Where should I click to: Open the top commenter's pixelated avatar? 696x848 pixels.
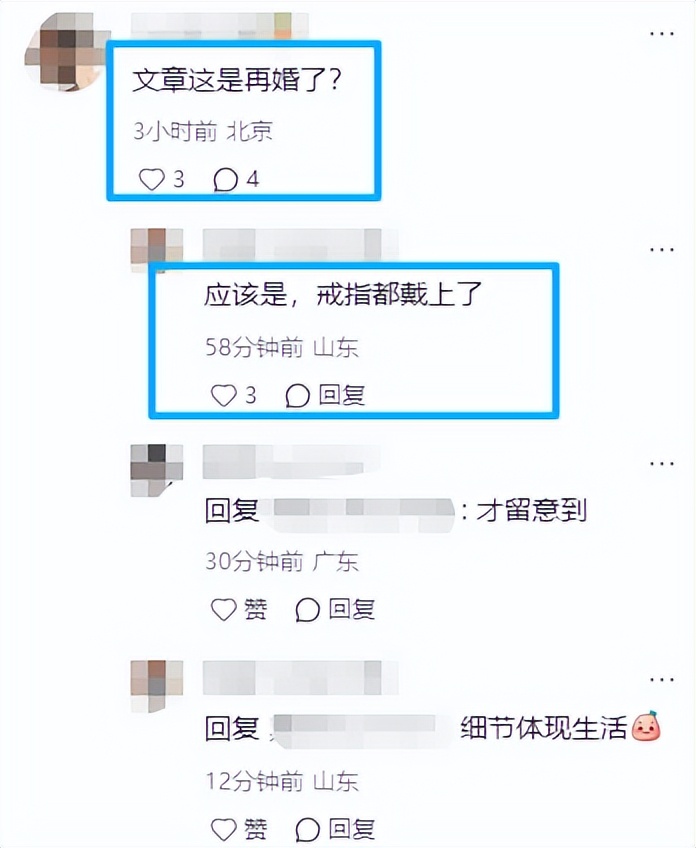(x=65, y=52)
